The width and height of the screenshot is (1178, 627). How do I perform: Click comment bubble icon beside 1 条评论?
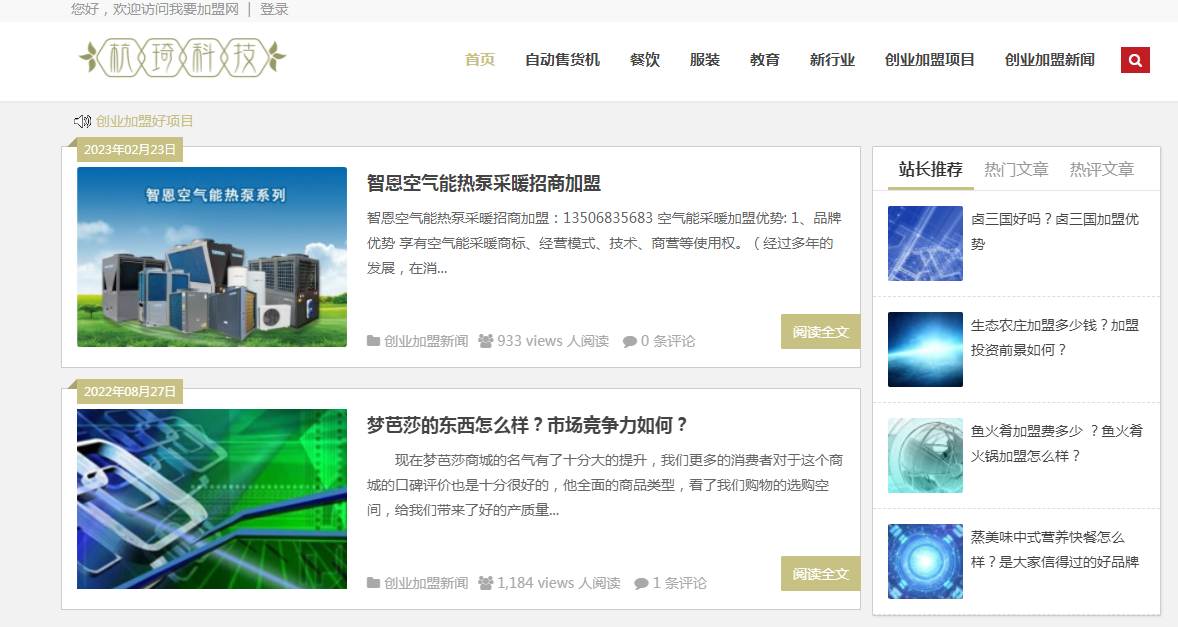click(x=641, y=583)
